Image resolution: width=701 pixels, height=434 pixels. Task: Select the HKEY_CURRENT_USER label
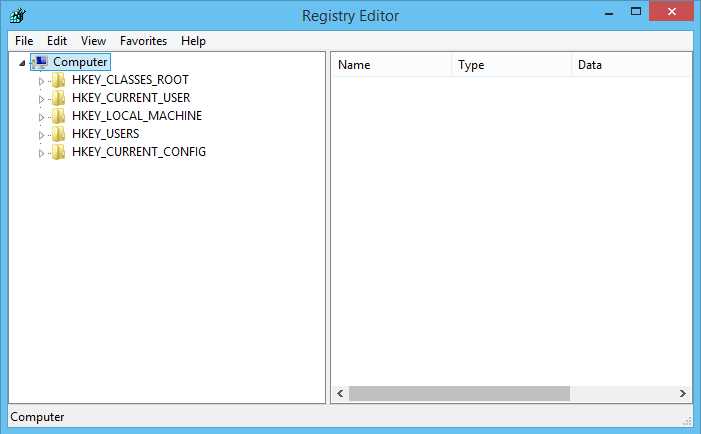(131, 98)
